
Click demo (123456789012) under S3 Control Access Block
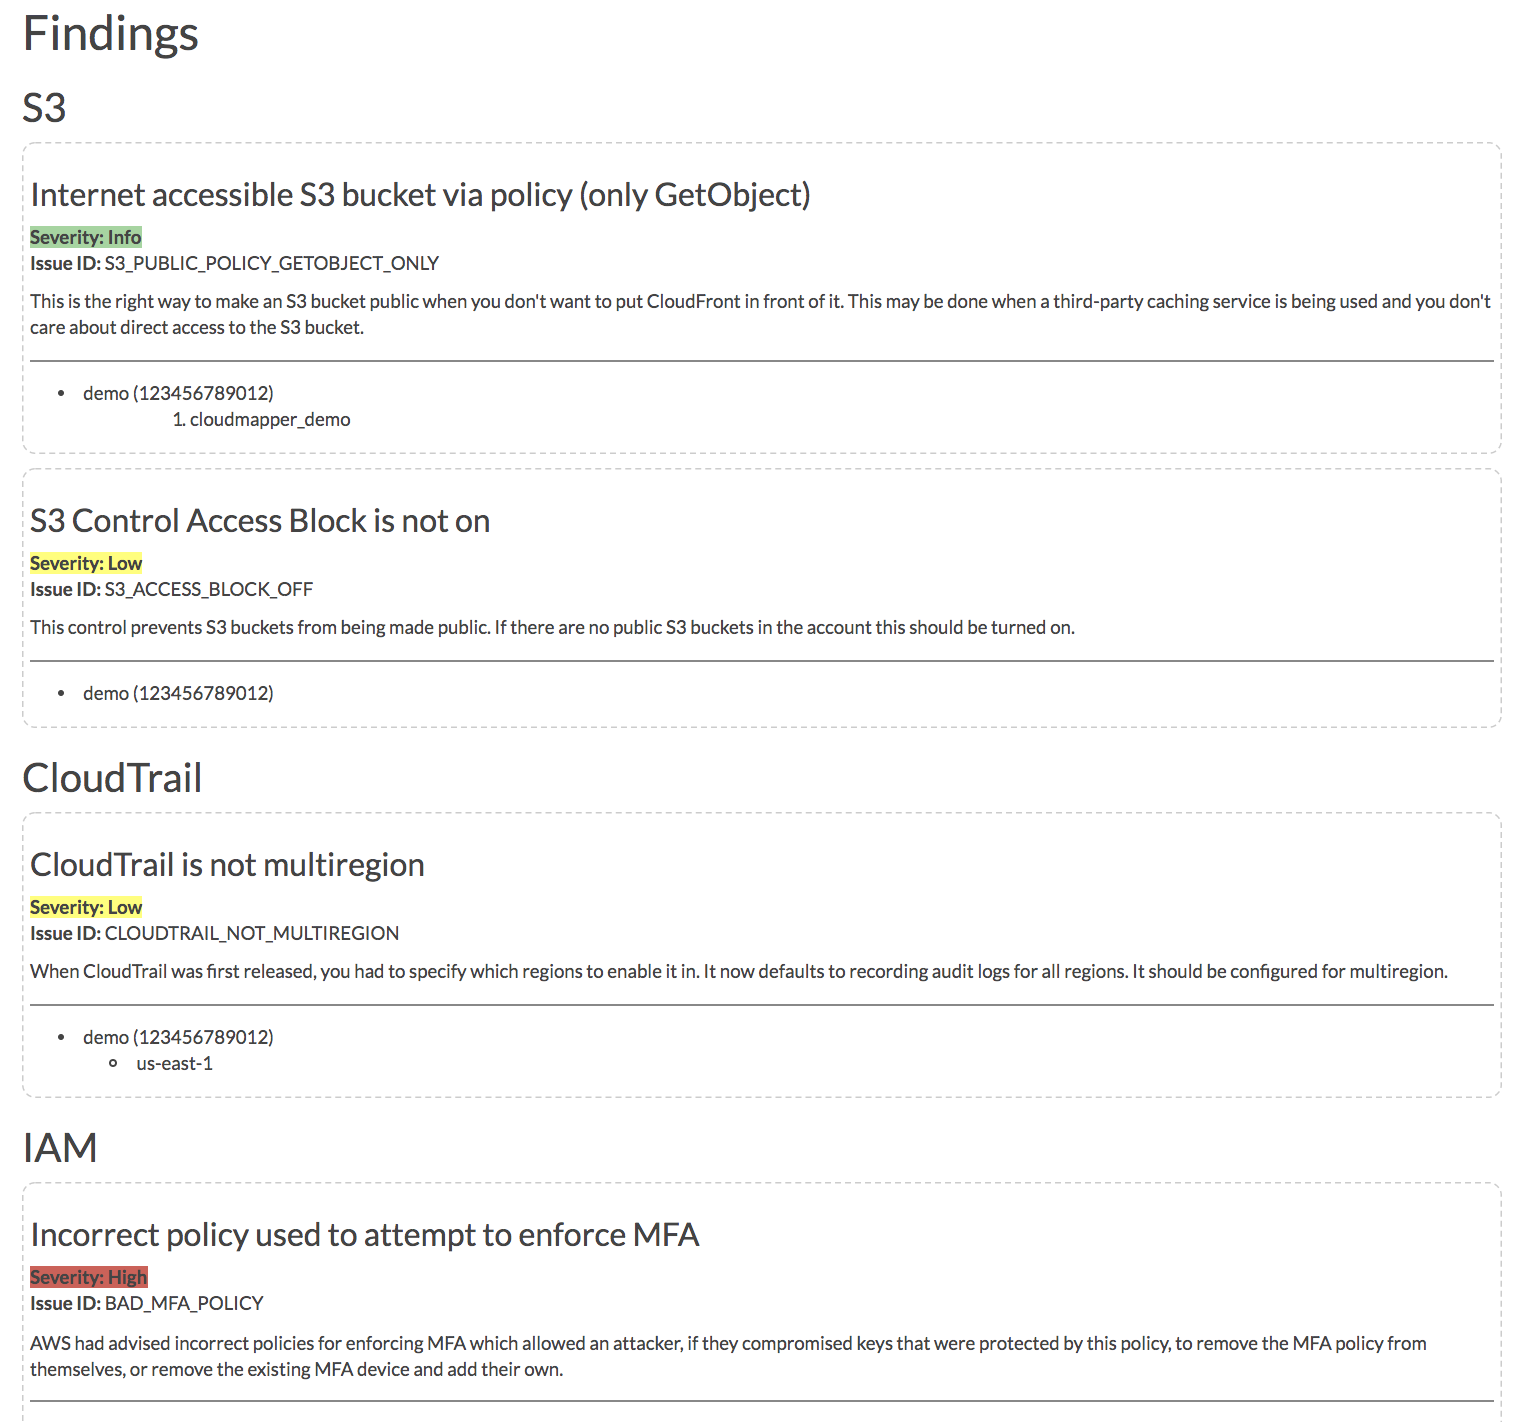(x=178, y=693)
